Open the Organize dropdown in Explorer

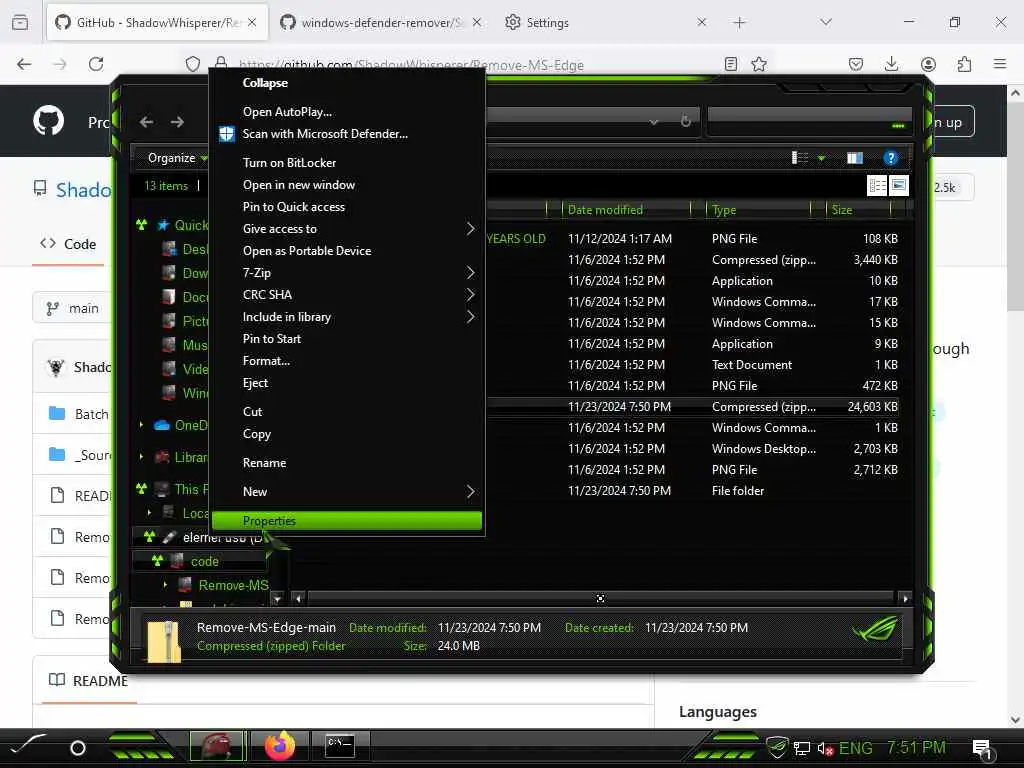coord(177,158)
